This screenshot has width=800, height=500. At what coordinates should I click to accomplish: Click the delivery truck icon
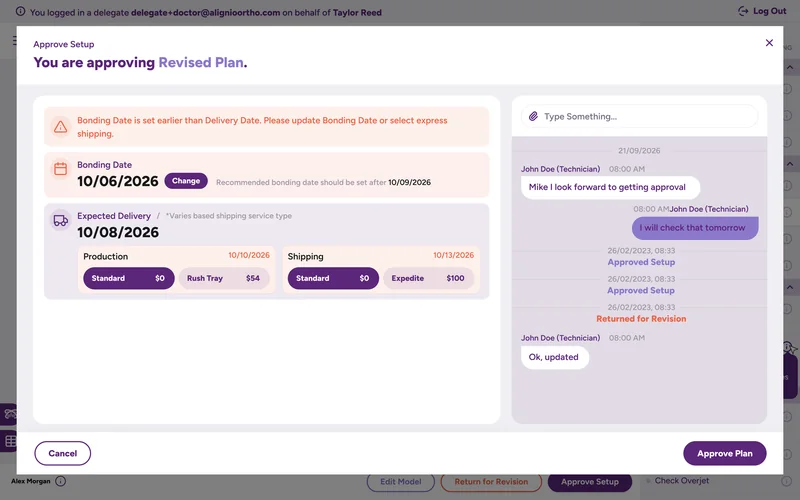click(61, 220)
